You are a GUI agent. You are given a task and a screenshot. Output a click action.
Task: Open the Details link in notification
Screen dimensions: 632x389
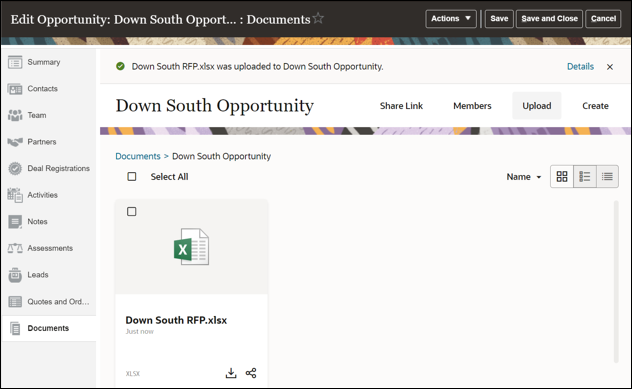(x=580, y=67)
